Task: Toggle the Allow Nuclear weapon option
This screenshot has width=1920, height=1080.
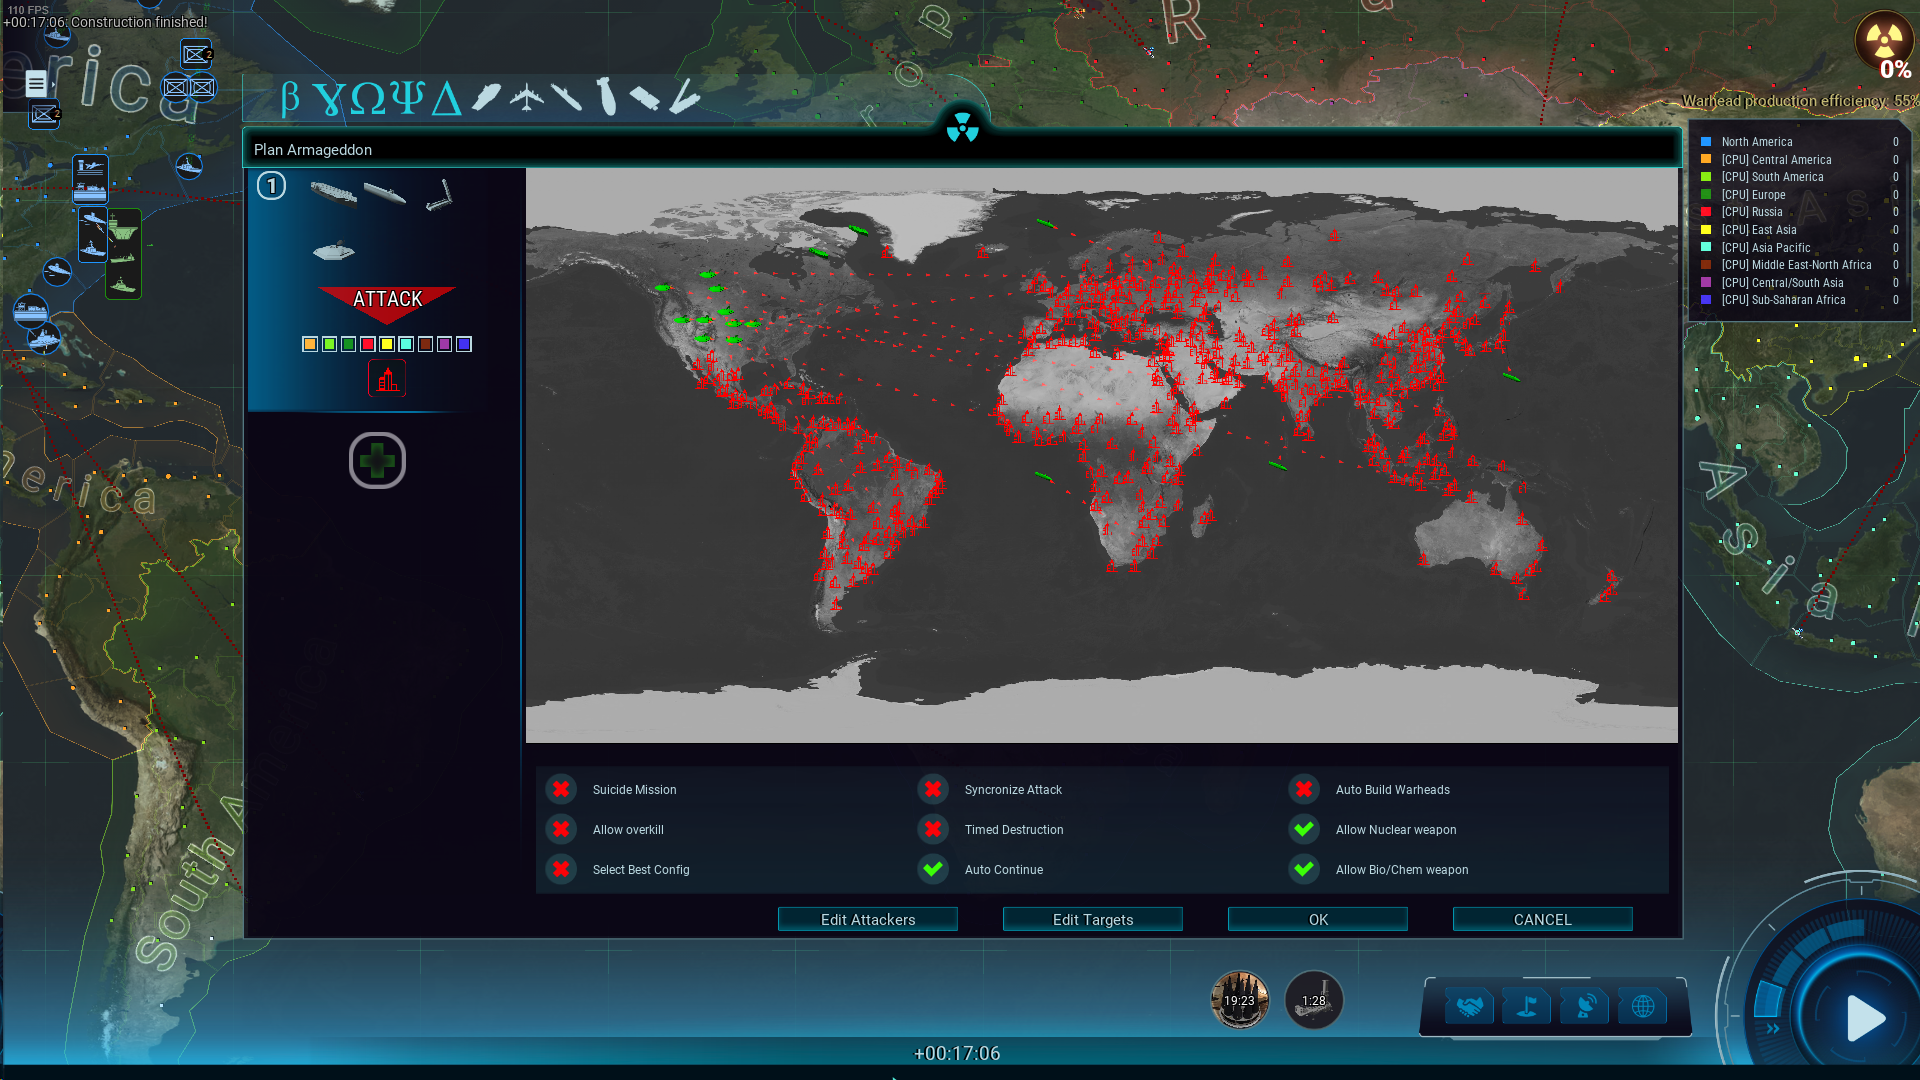Action: coord(1304,829)
